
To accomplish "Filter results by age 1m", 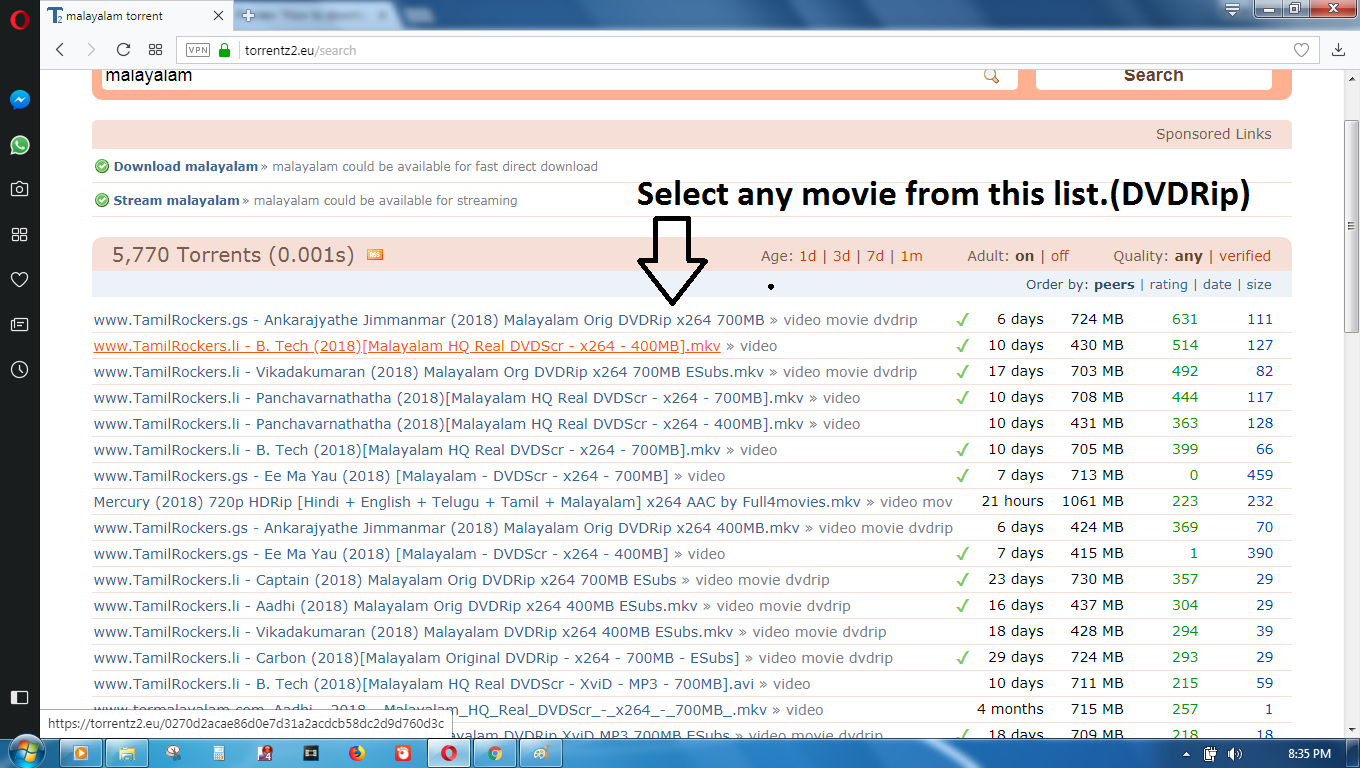I will (x=911, y=256).
